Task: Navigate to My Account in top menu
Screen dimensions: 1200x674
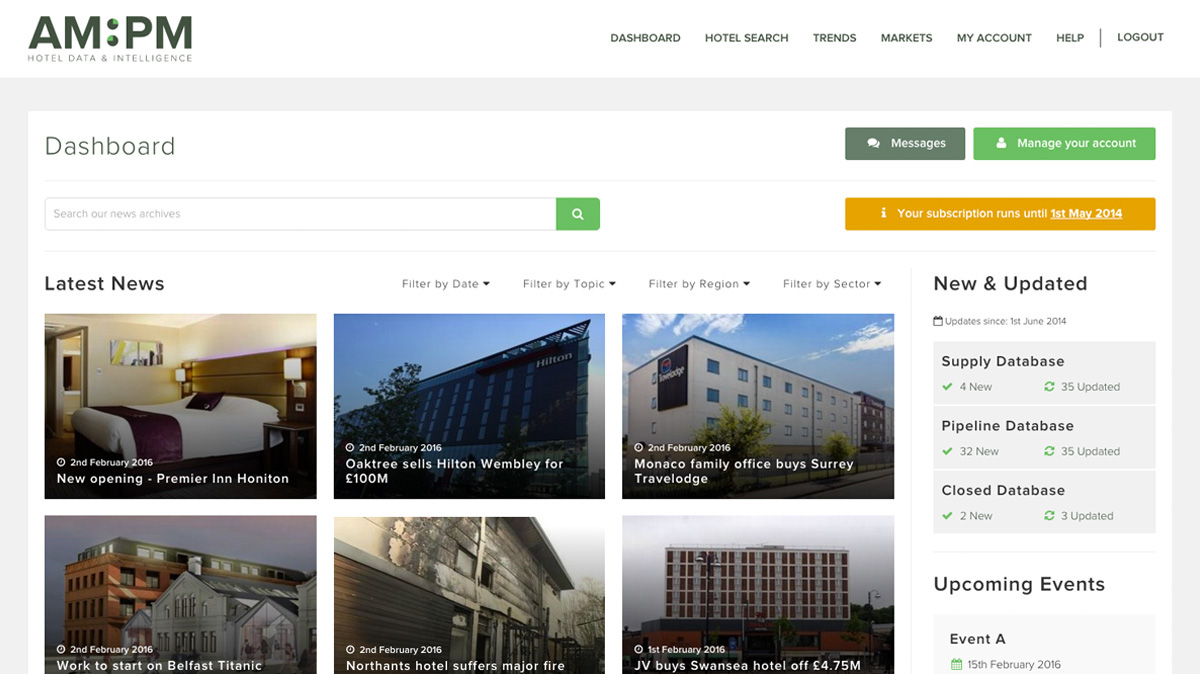Action: click(994, 38)
